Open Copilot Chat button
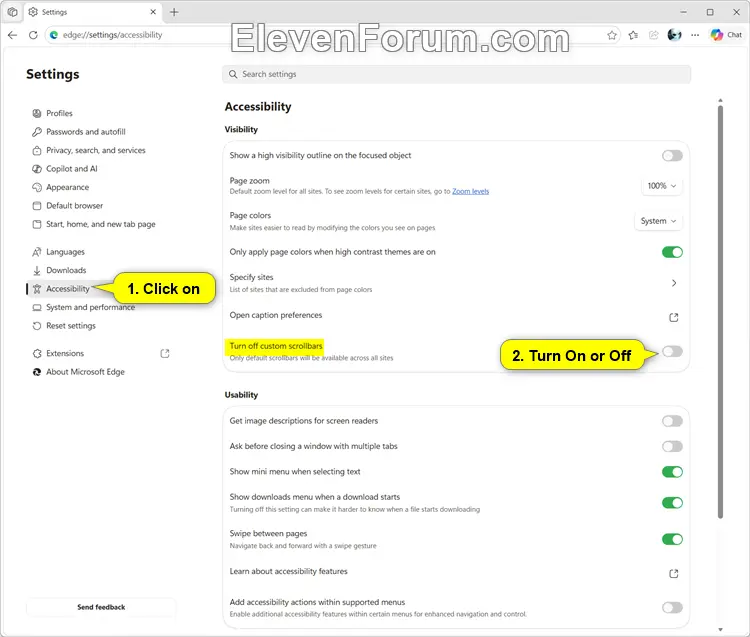Screen dimensions: 750x637 click(x=726, y=35)
